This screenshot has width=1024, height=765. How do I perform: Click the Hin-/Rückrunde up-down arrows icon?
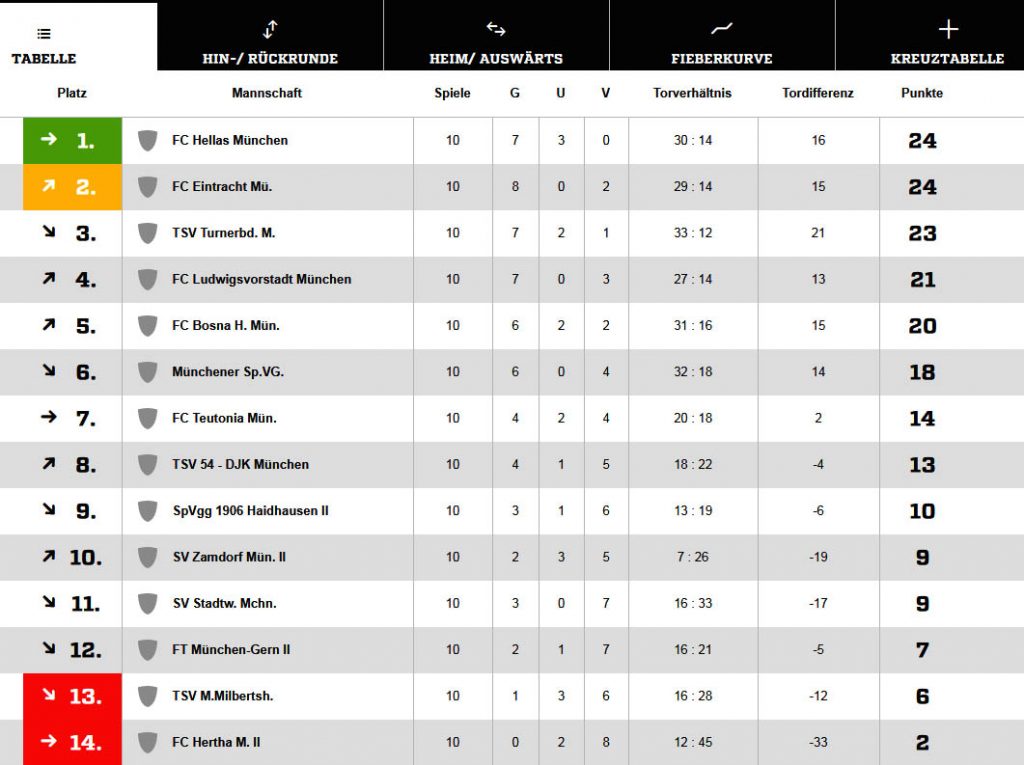pyautogui.click(x=270, y=29)
